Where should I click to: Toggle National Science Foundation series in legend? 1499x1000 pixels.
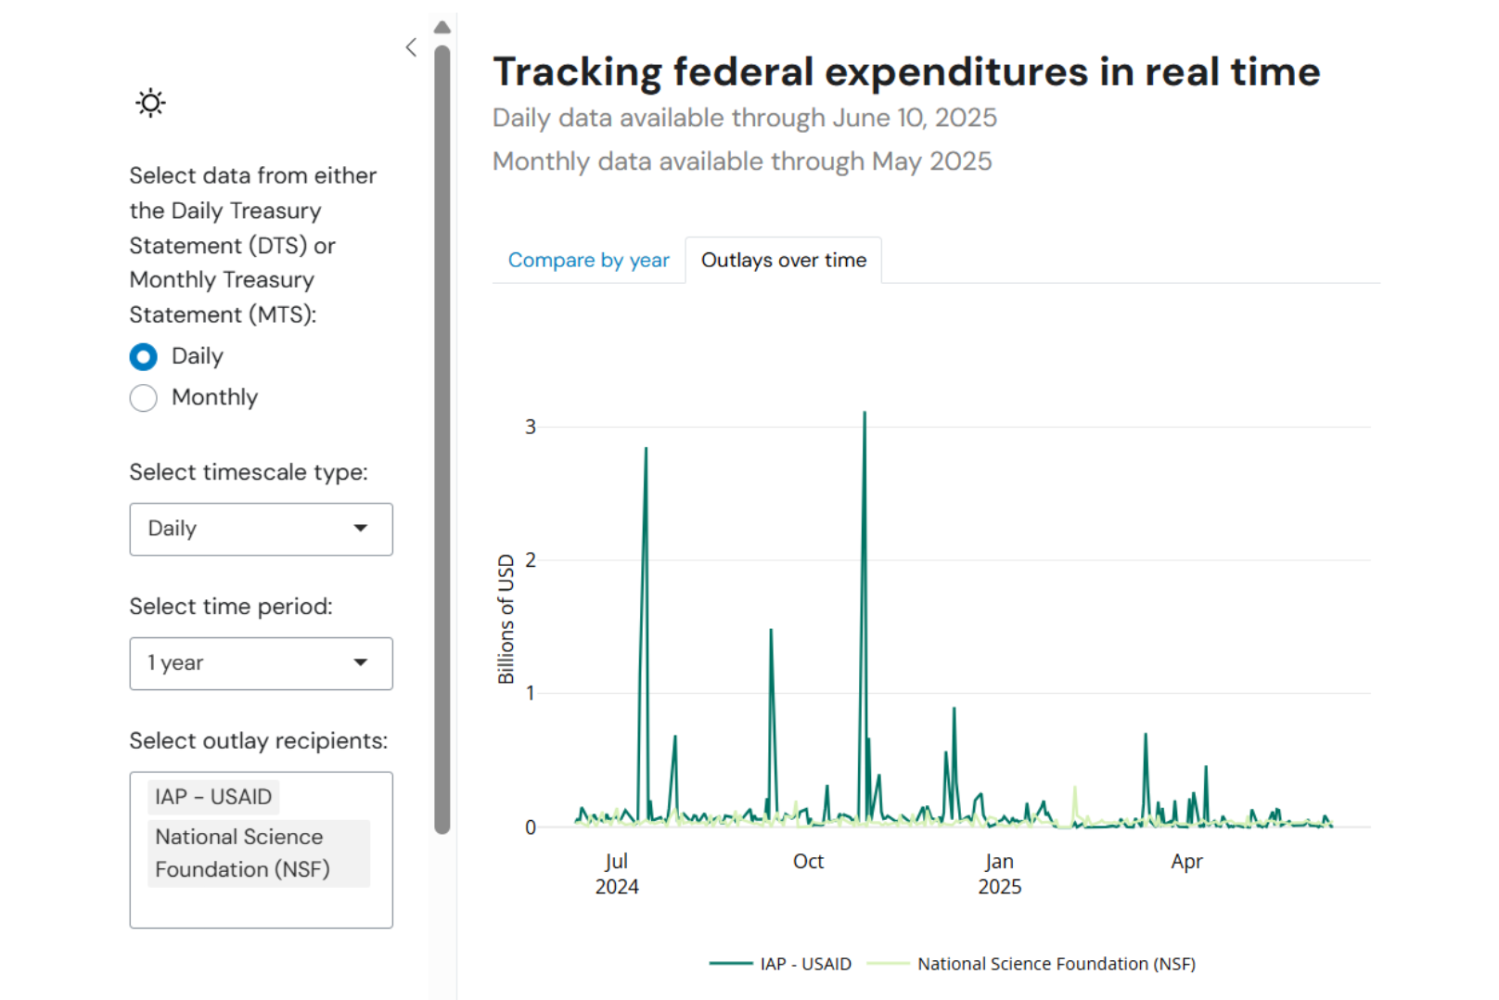click(1056, 964)
